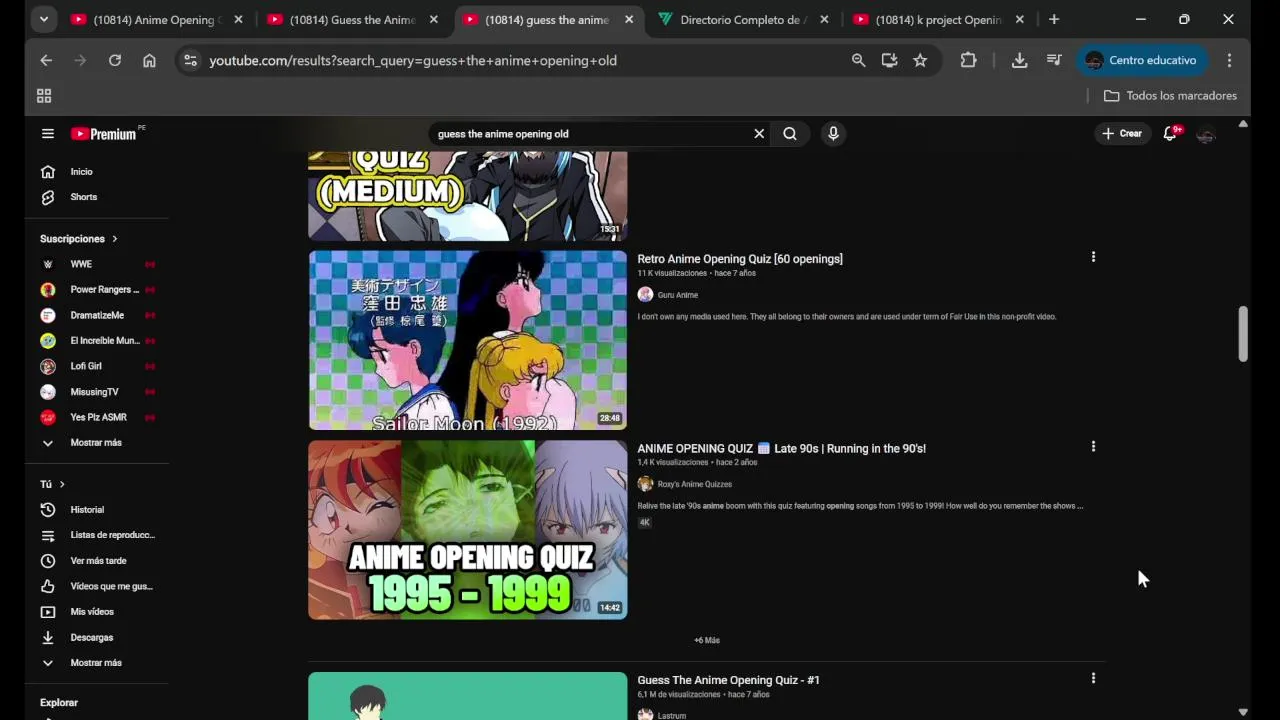
Task: Open the YouTube guide hamburger menu
Action: point(47,133)
